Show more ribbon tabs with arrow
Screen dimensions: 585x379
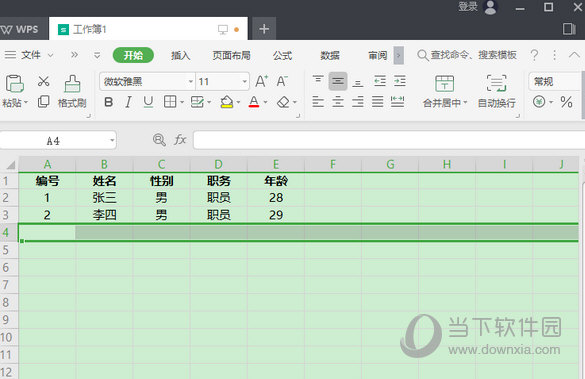(x=398, y=56)
